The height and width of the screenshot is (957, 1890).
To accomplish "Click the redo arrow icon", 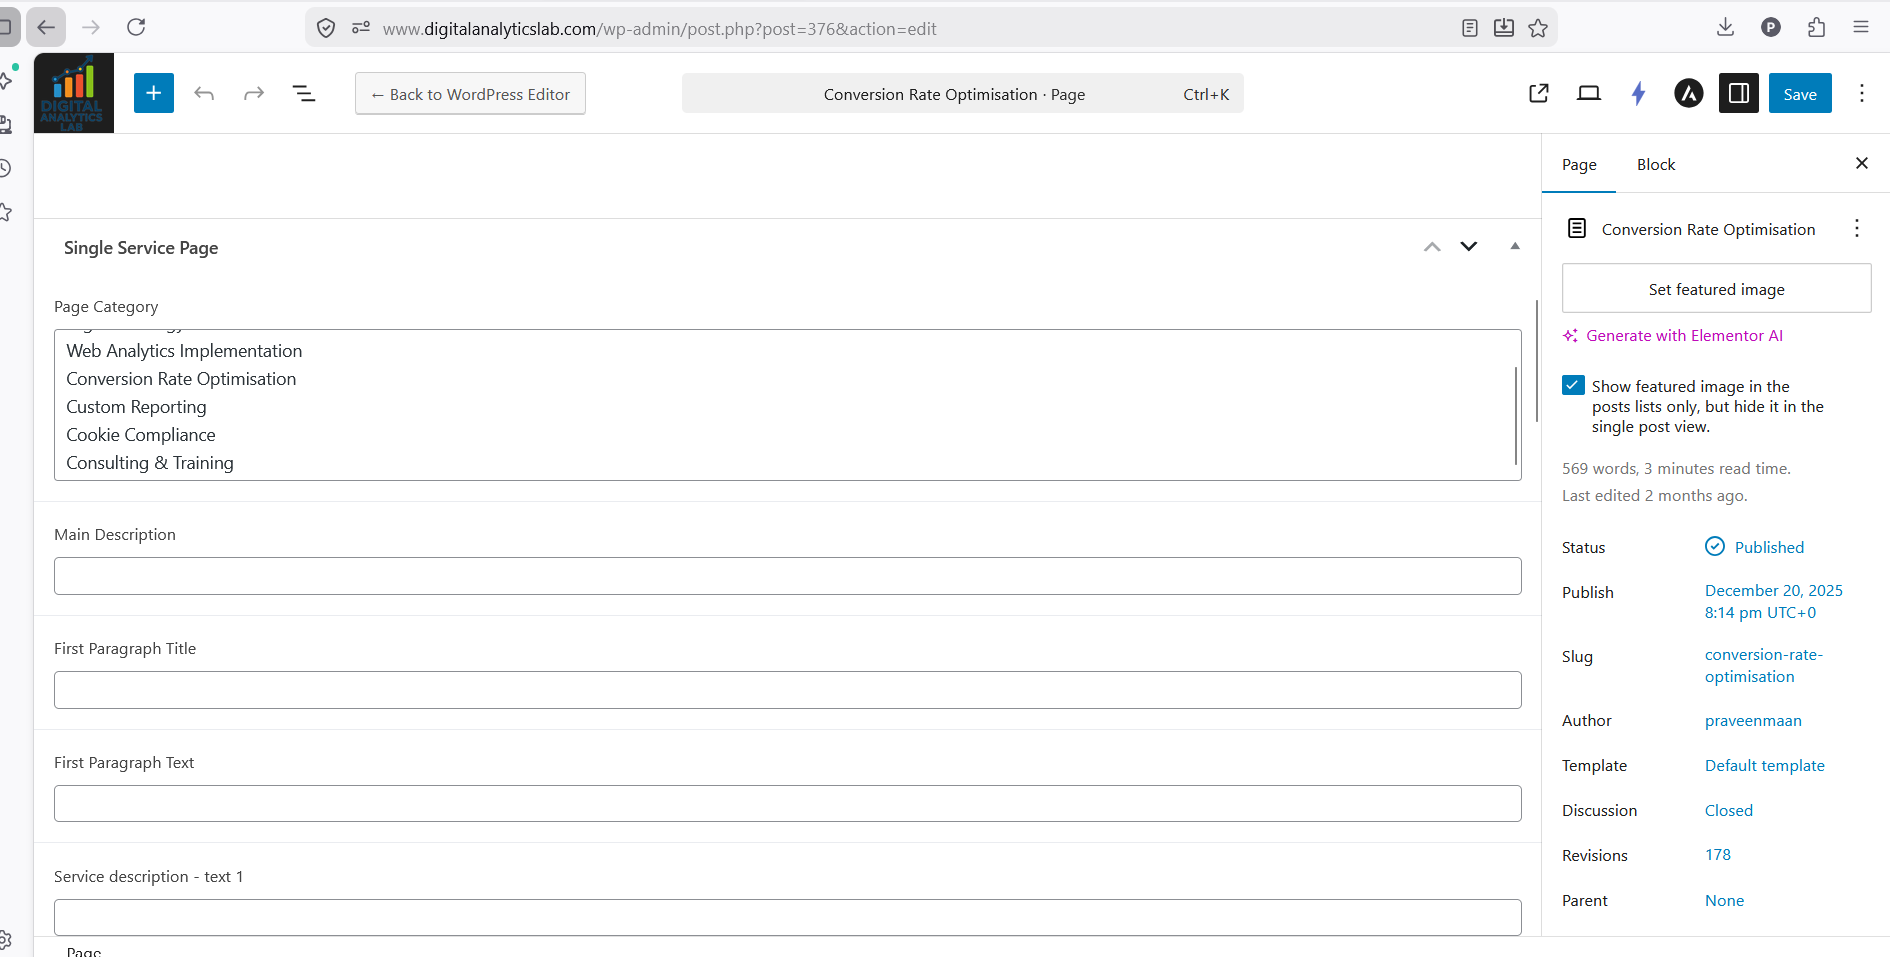I will click(x=254, y=93).
